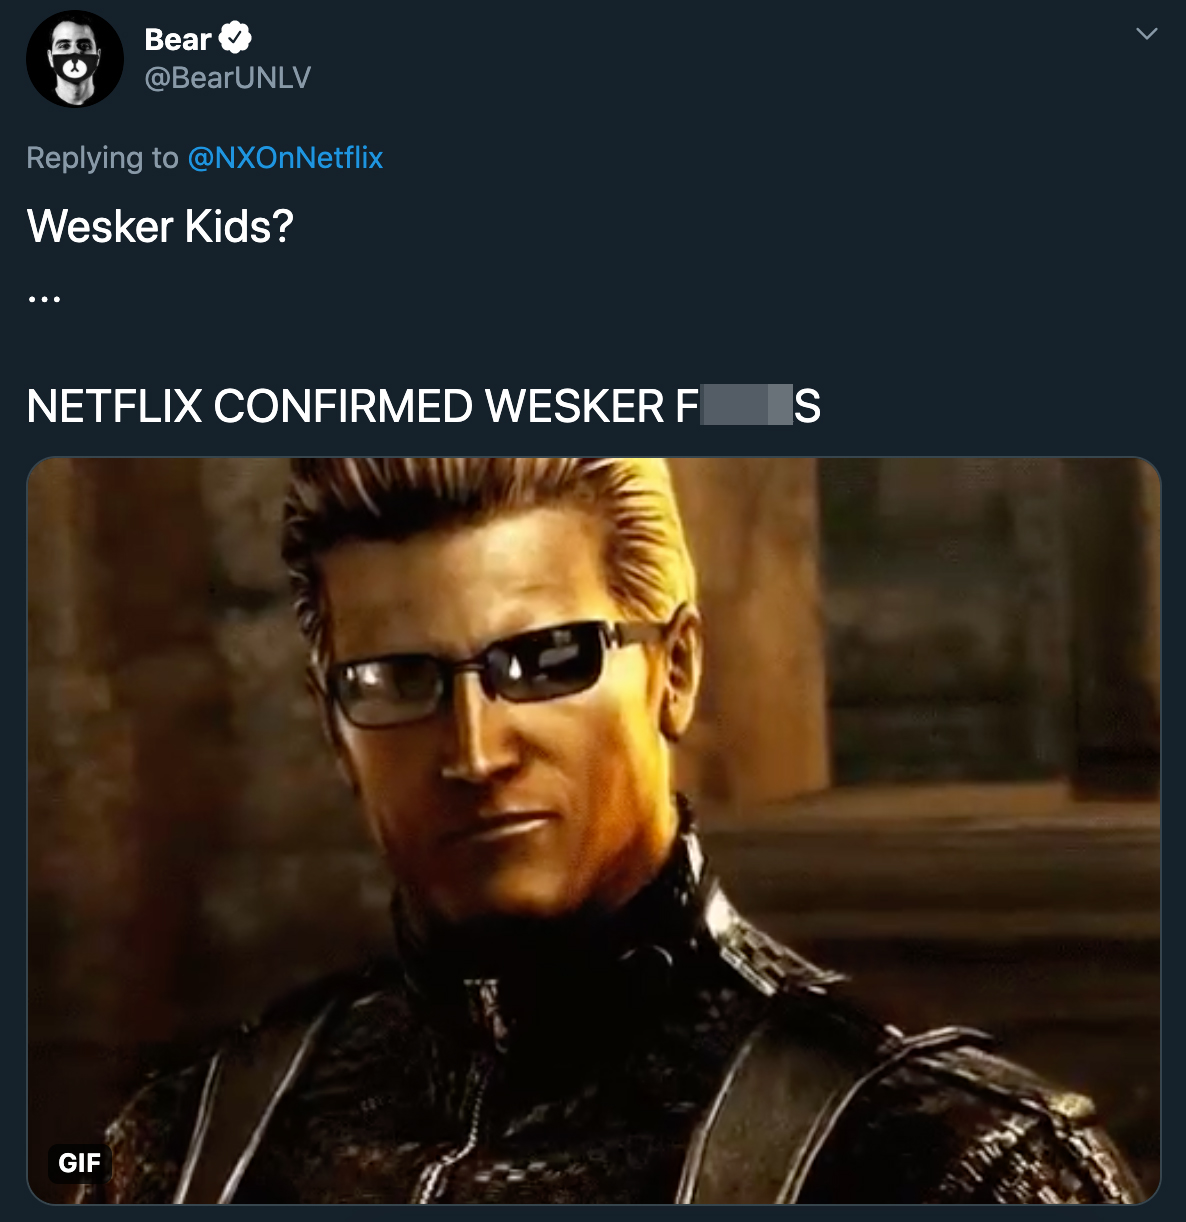Click the three-dot ellipsis line in tweet

pyautogui.click(x=44, y=298)
